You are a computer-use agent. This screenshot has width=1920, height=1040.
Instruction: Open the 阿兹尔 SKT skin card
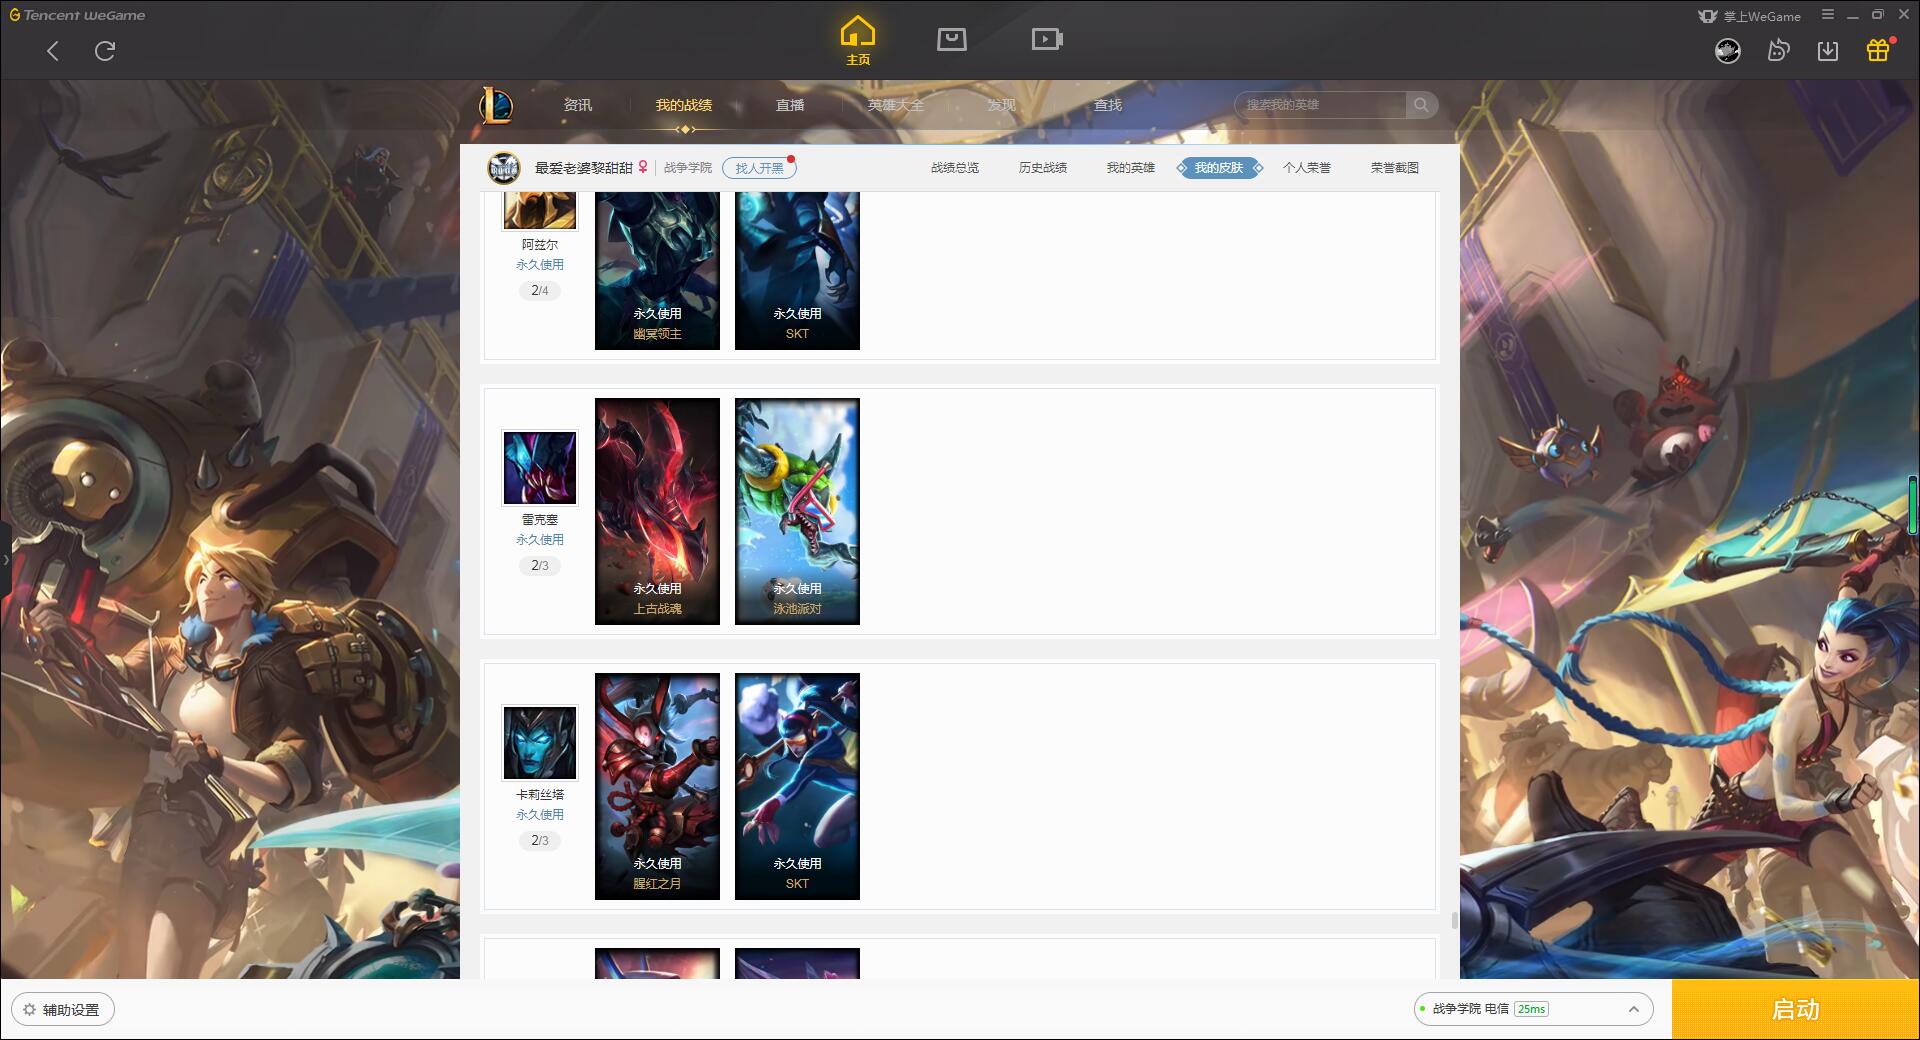(x=797, y=271)
